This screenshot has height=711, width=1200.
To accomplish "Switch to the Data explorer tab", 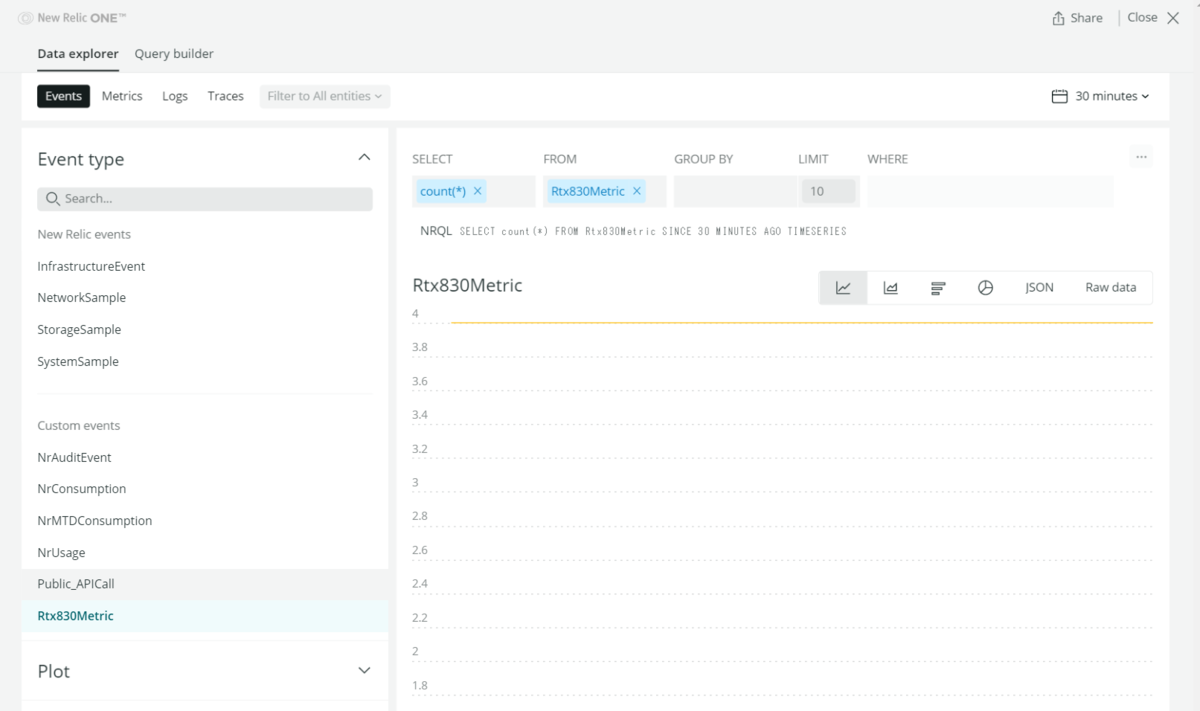I will [x=78, y=54].
